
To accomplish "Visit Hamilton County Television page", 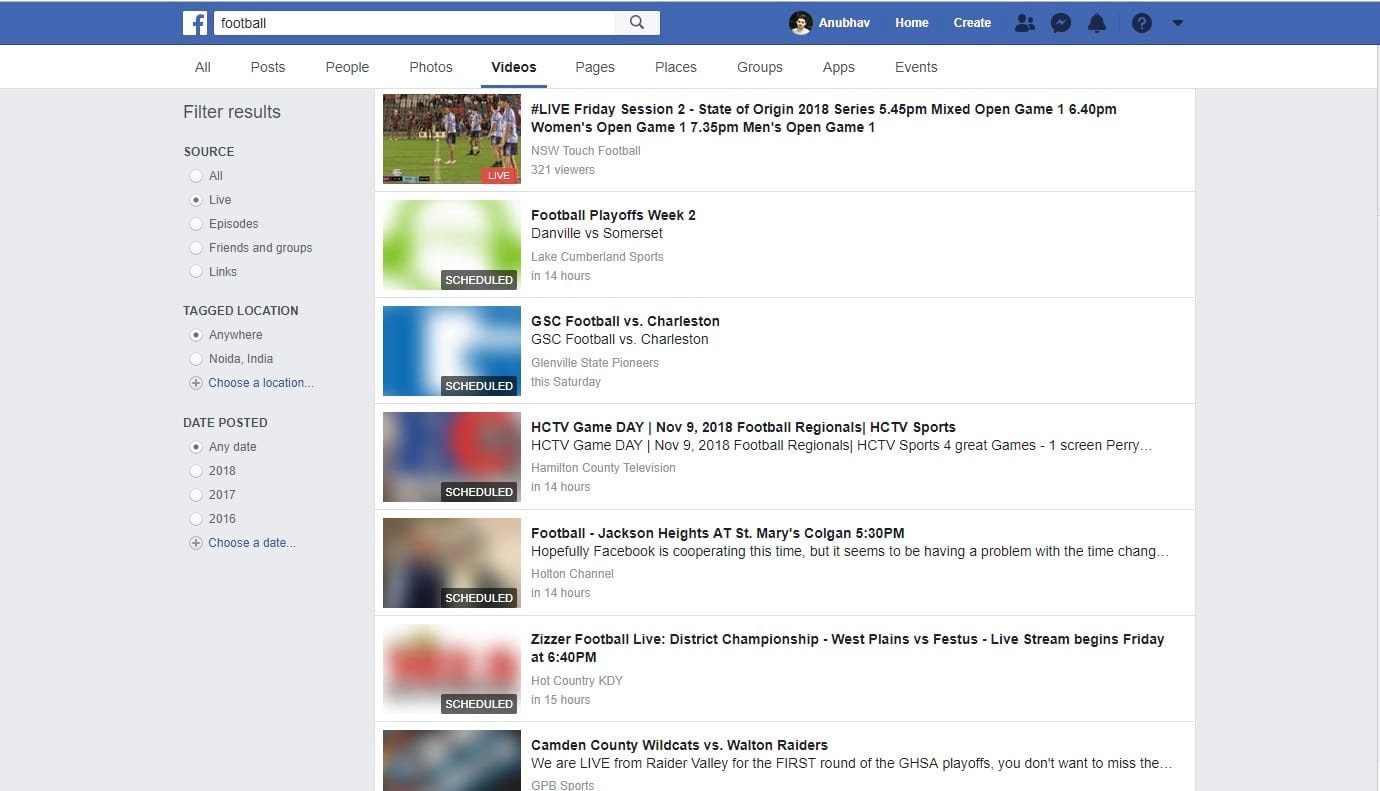I will (603, 468).
